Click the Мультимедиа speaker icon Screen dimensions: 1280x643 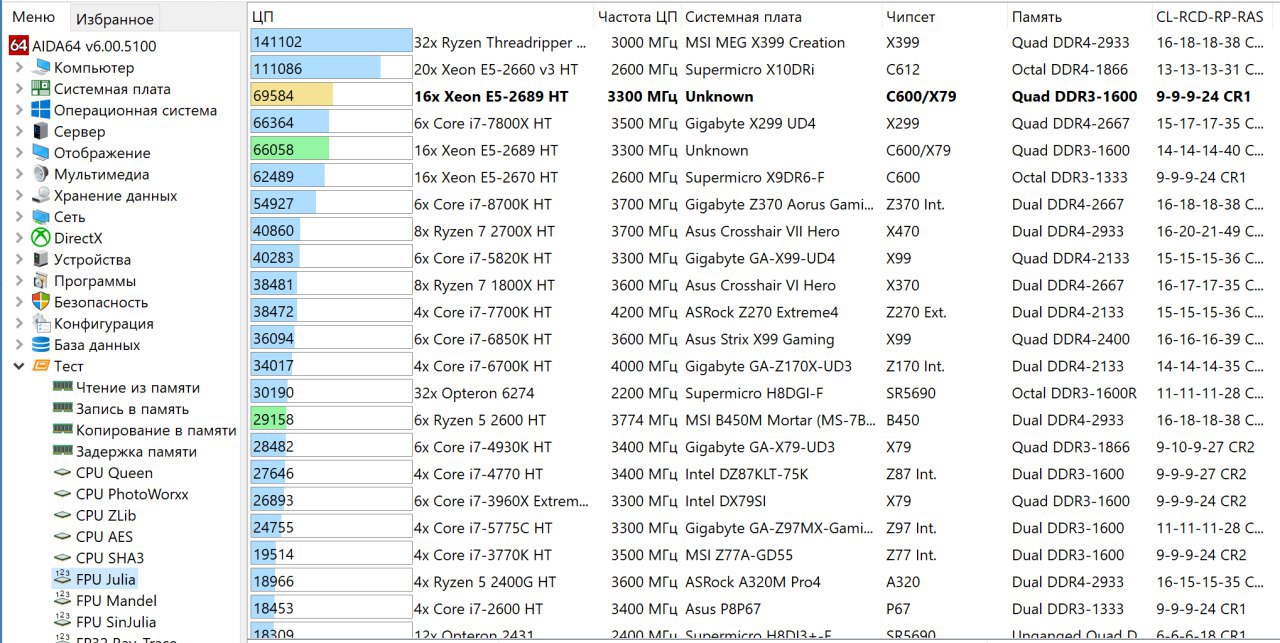pyautogui.click(x=40, y=174)
